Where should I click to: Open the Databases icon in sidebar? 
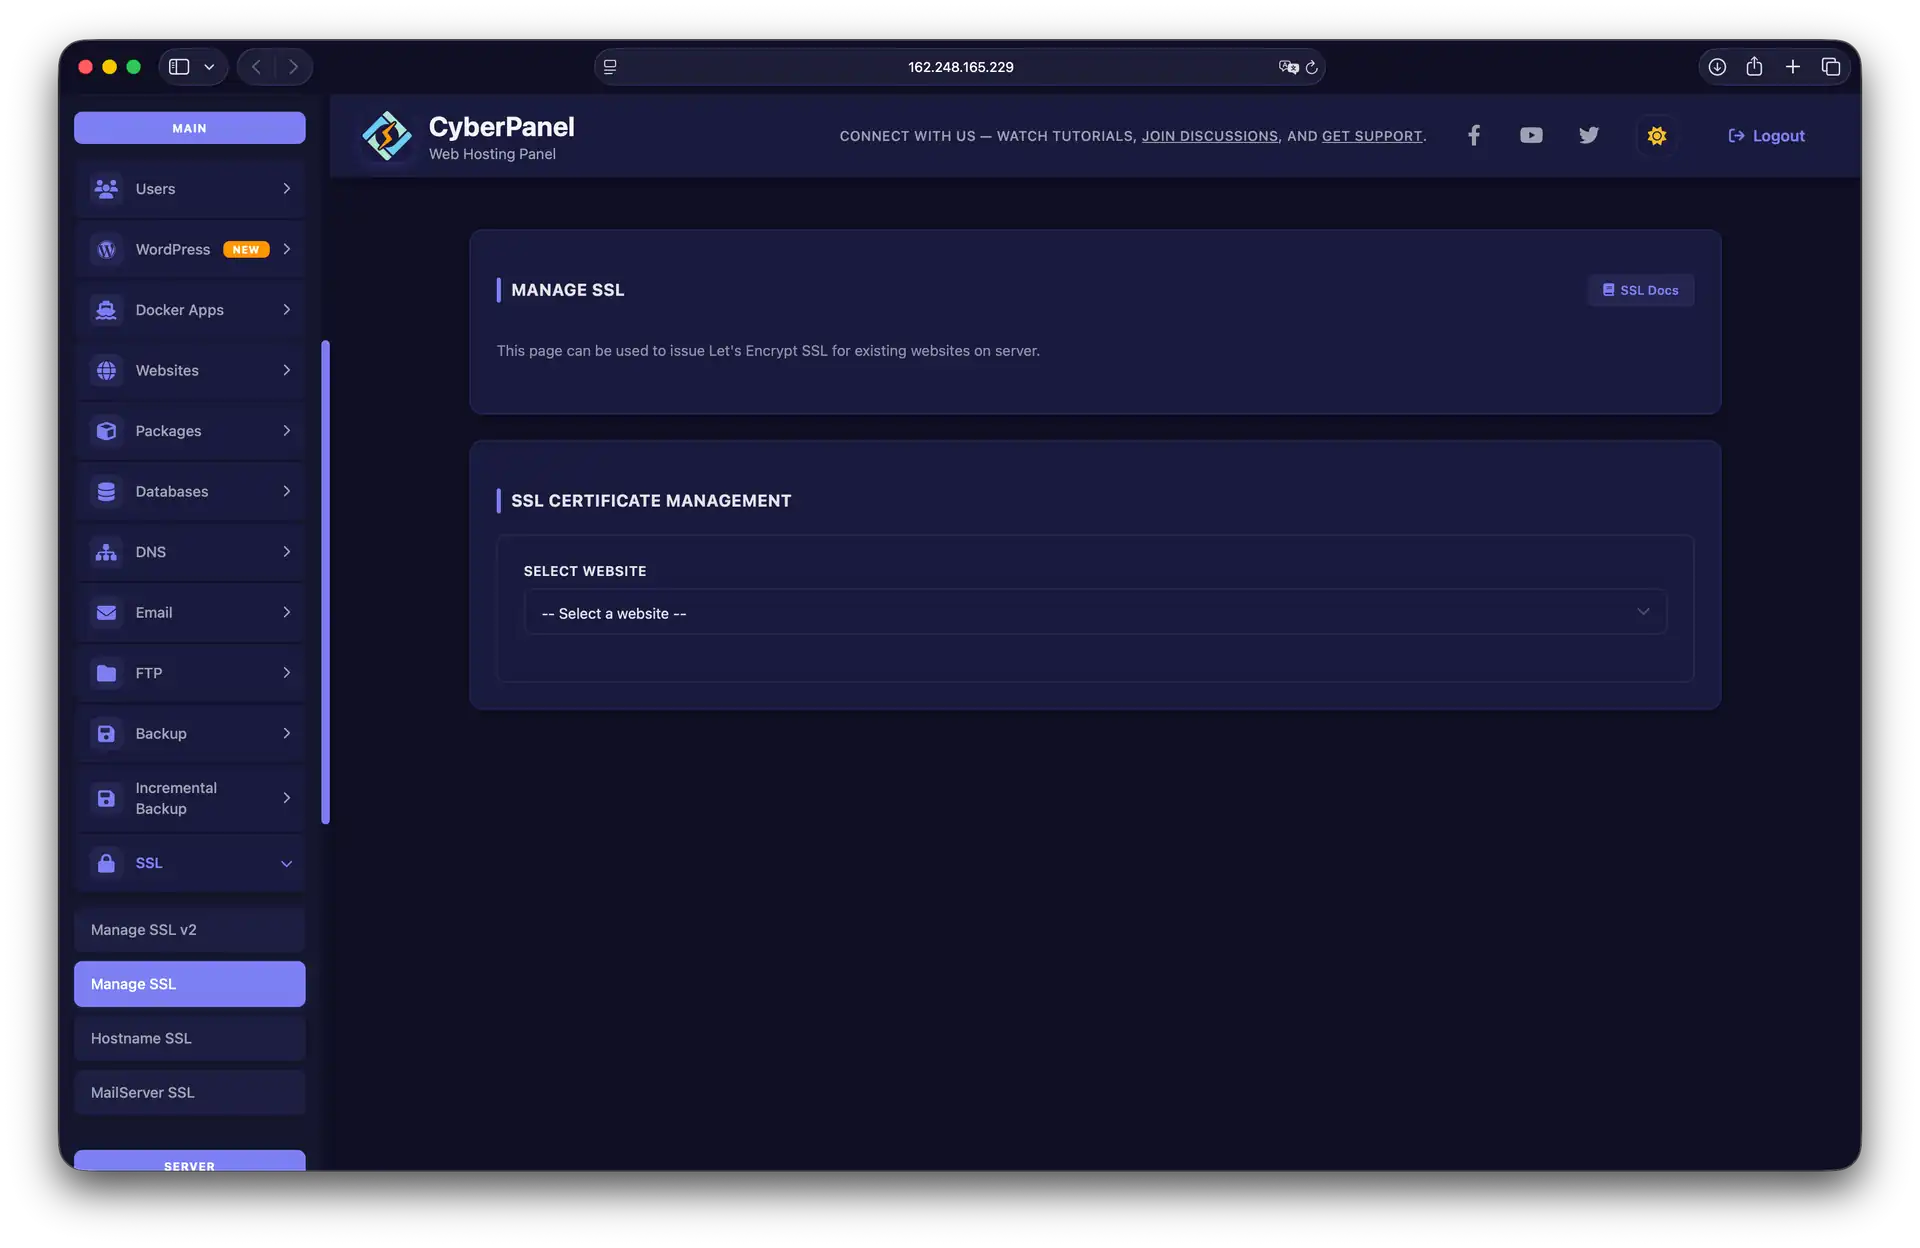[x=107, y=491]
